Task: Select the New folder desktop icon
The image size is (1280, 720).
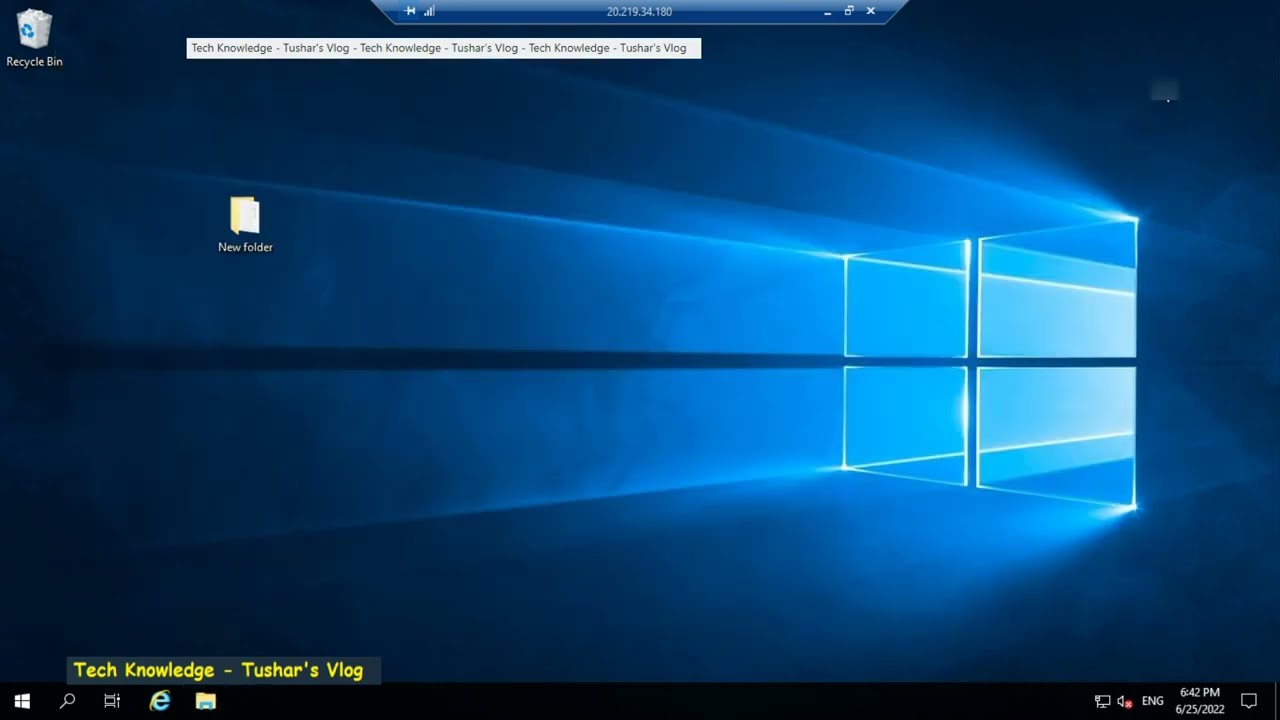Action: point(245,225)
